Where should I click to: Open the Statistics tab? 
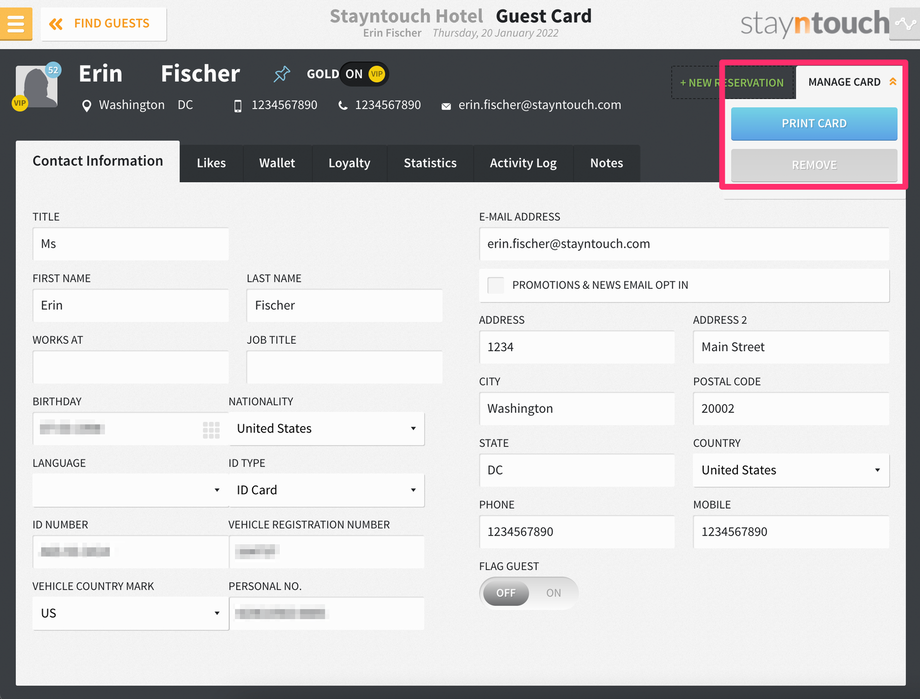point(430,163)
